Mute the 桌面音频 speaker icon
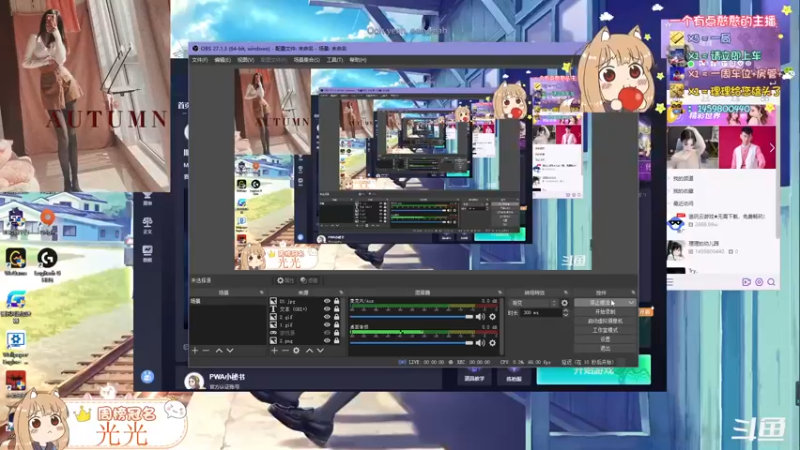This screenshot has height=450, width=800. coord(480,343)
